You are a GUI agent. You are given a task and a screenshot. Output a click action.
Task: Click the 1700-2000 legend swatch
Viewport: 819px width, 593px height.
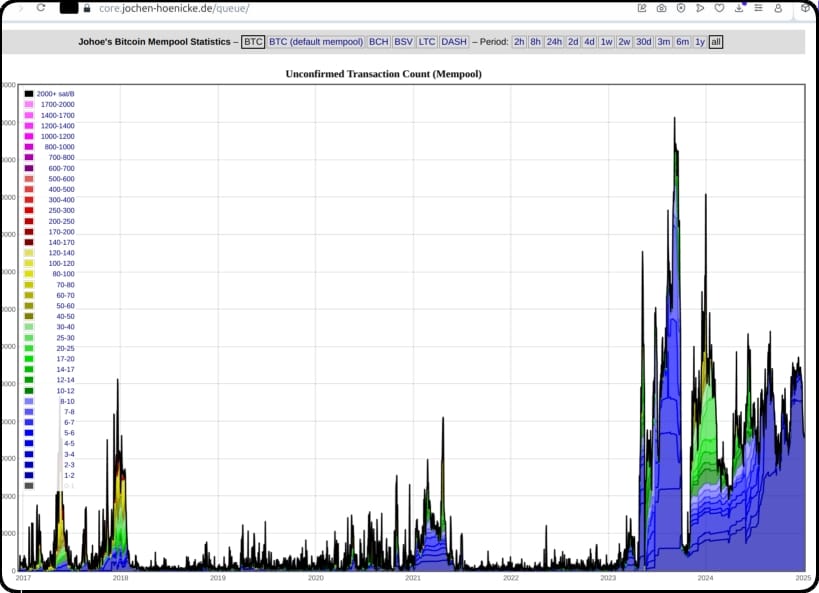point(29,104)
